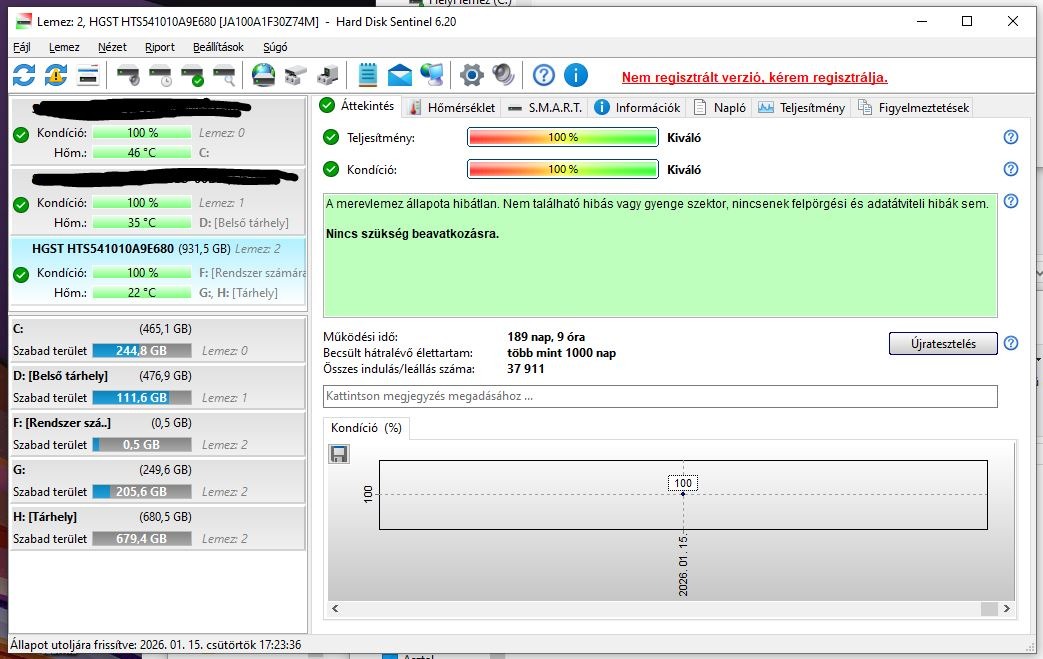Screen dimensions: 1043x659
Task: Click help icon next to Újratesztelés button
Action: point(1010,343)
